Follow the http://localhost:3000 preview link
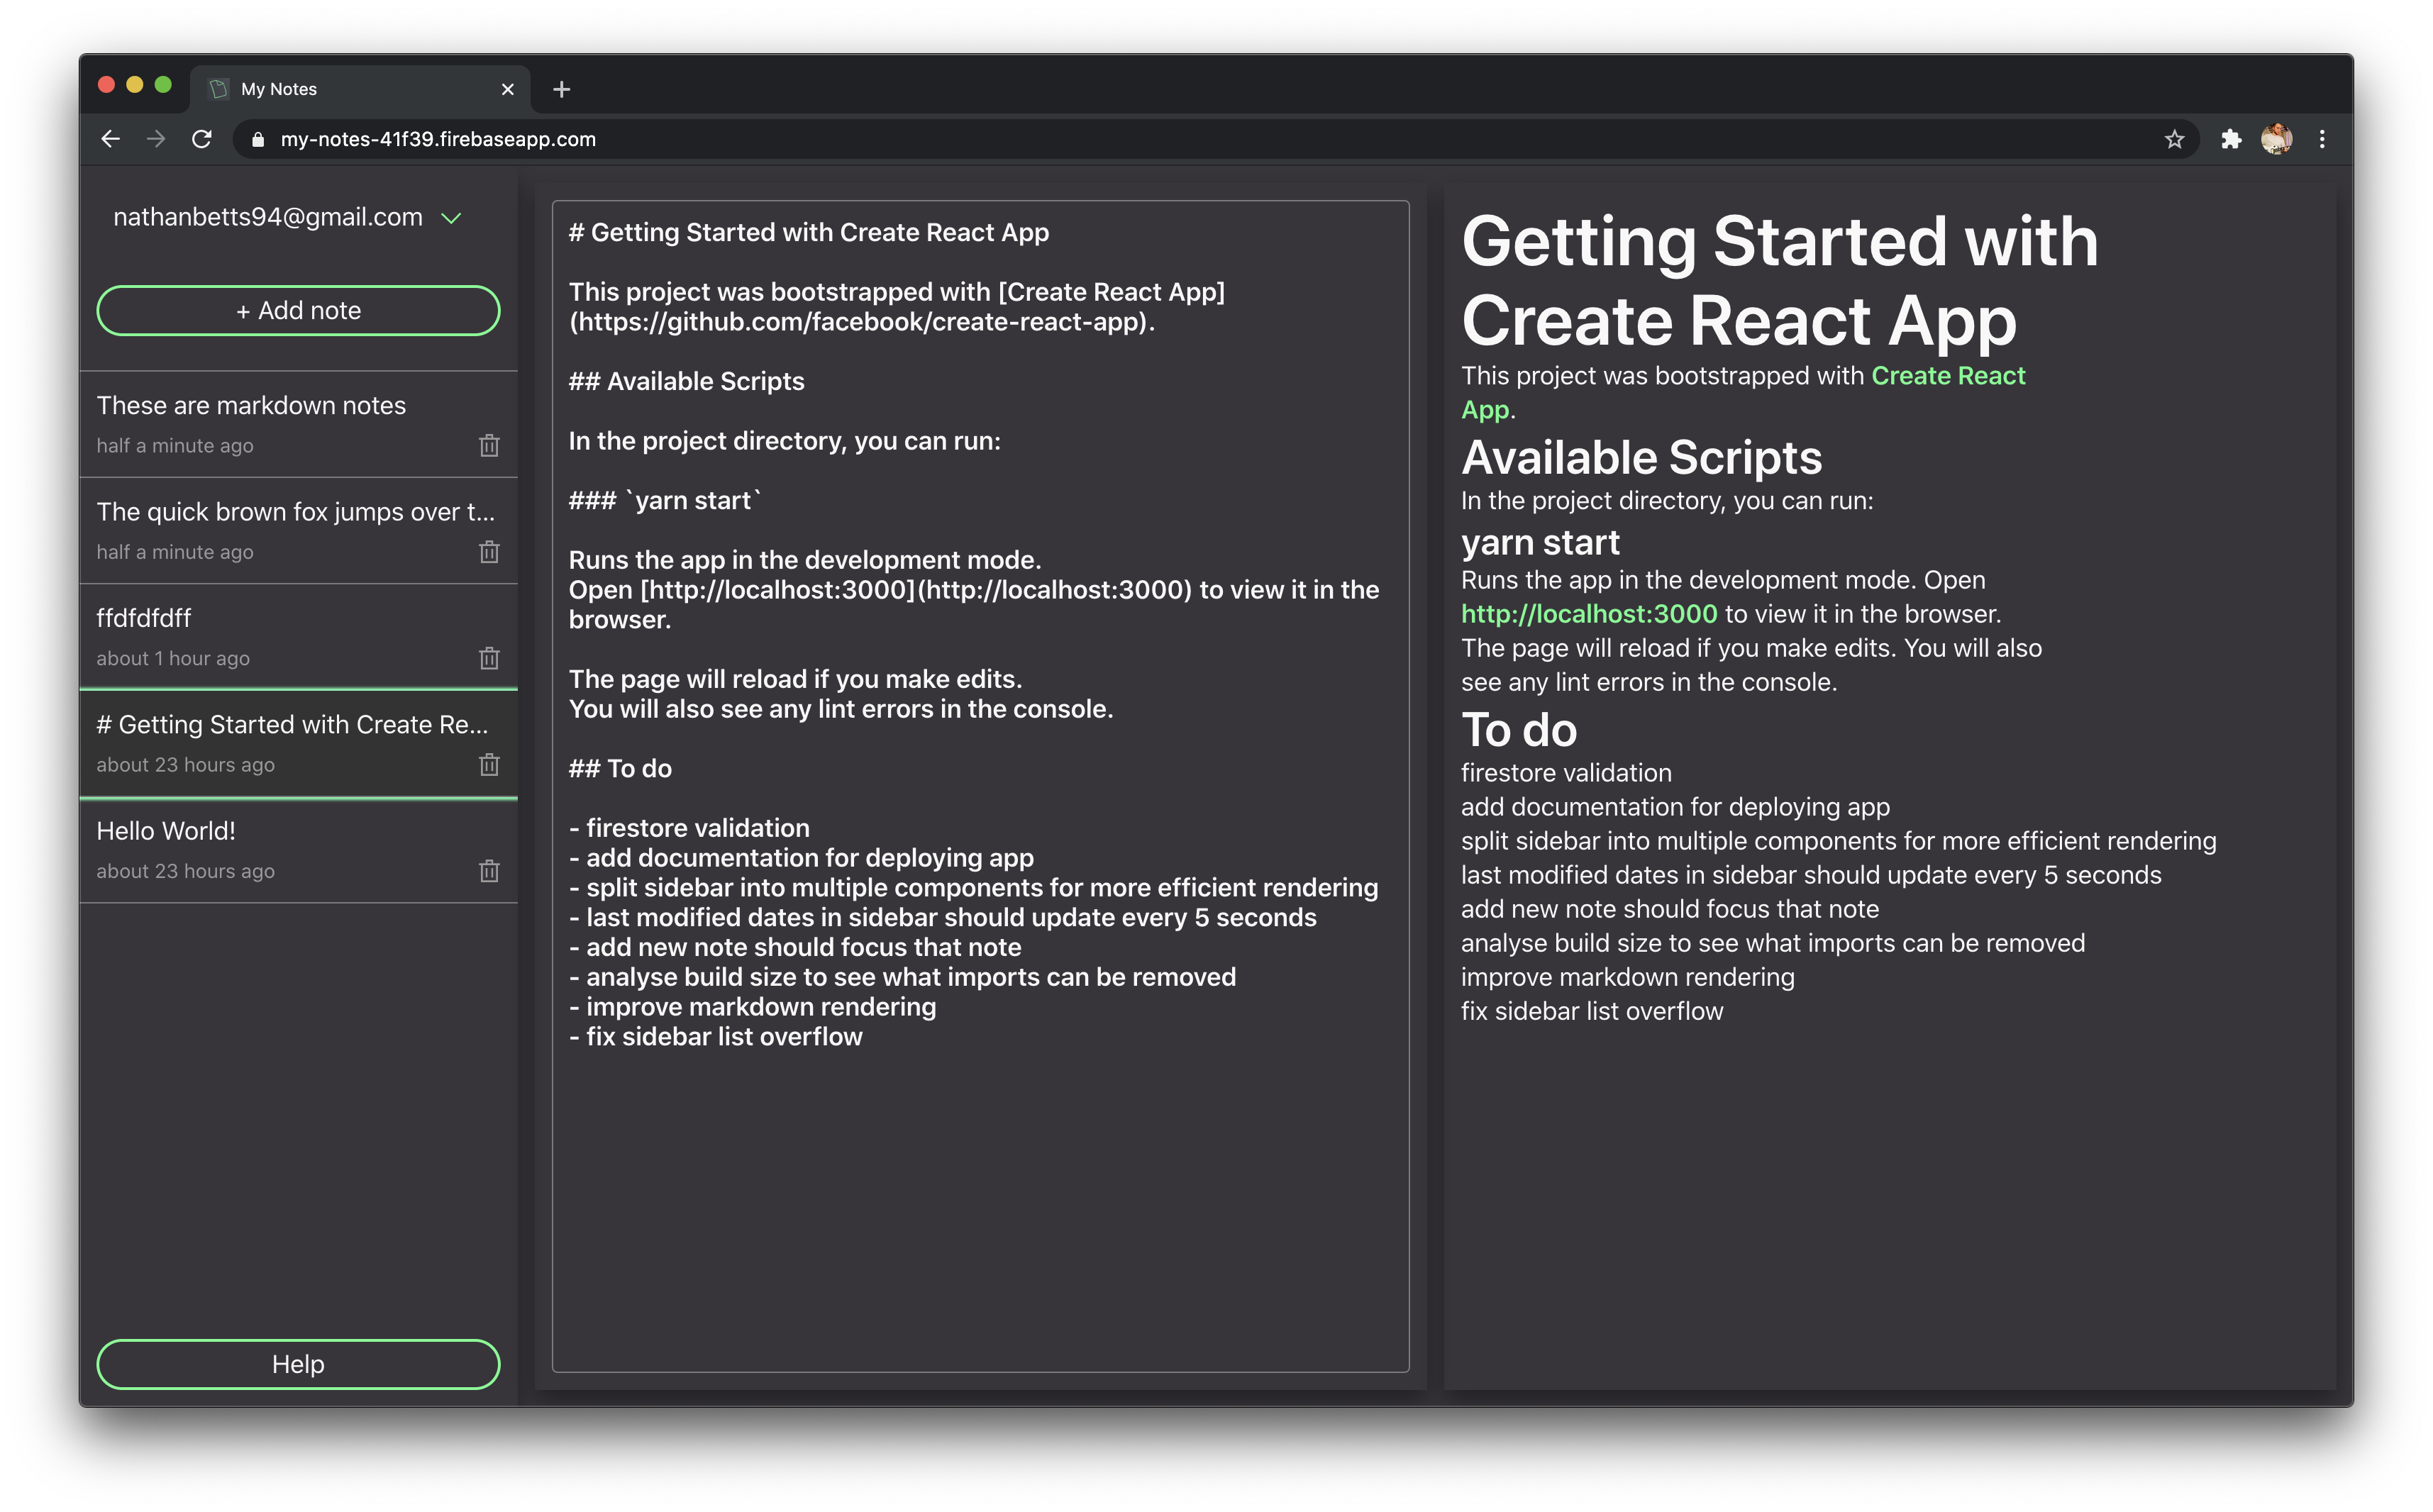 [x=1588, y=614]
